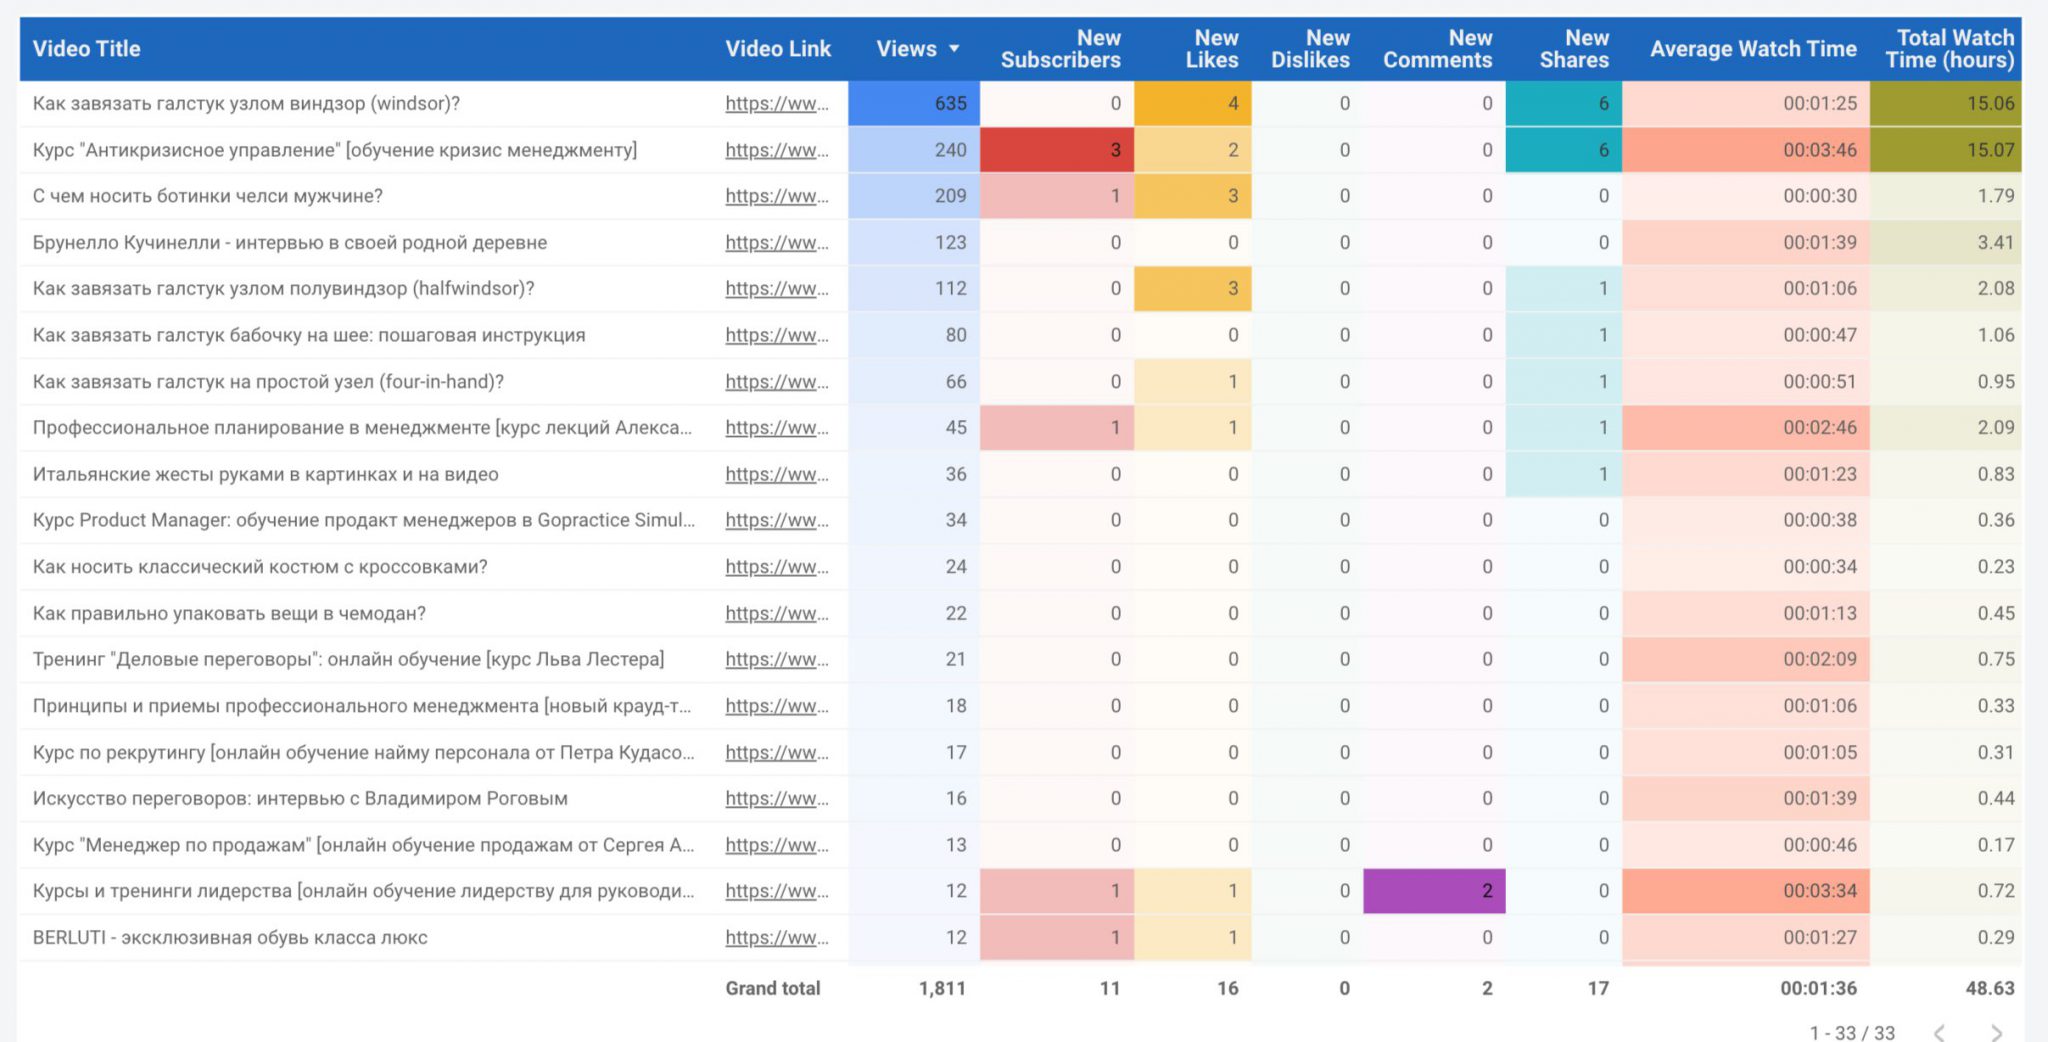Select the New Likes column header
The height and width of the screenshot is (1042, 2048).
[1212, 49]
